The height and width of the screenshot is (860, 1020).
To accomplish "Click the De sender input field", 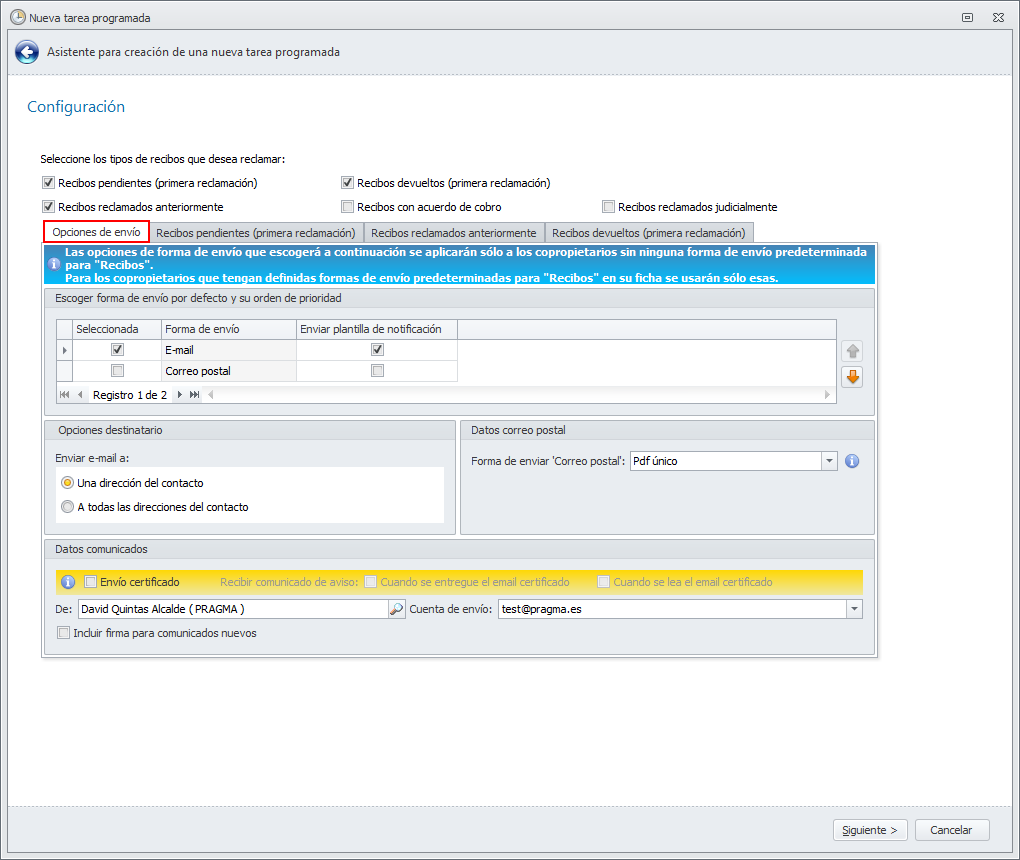I will pyautogui.click(x=234, y=609).
